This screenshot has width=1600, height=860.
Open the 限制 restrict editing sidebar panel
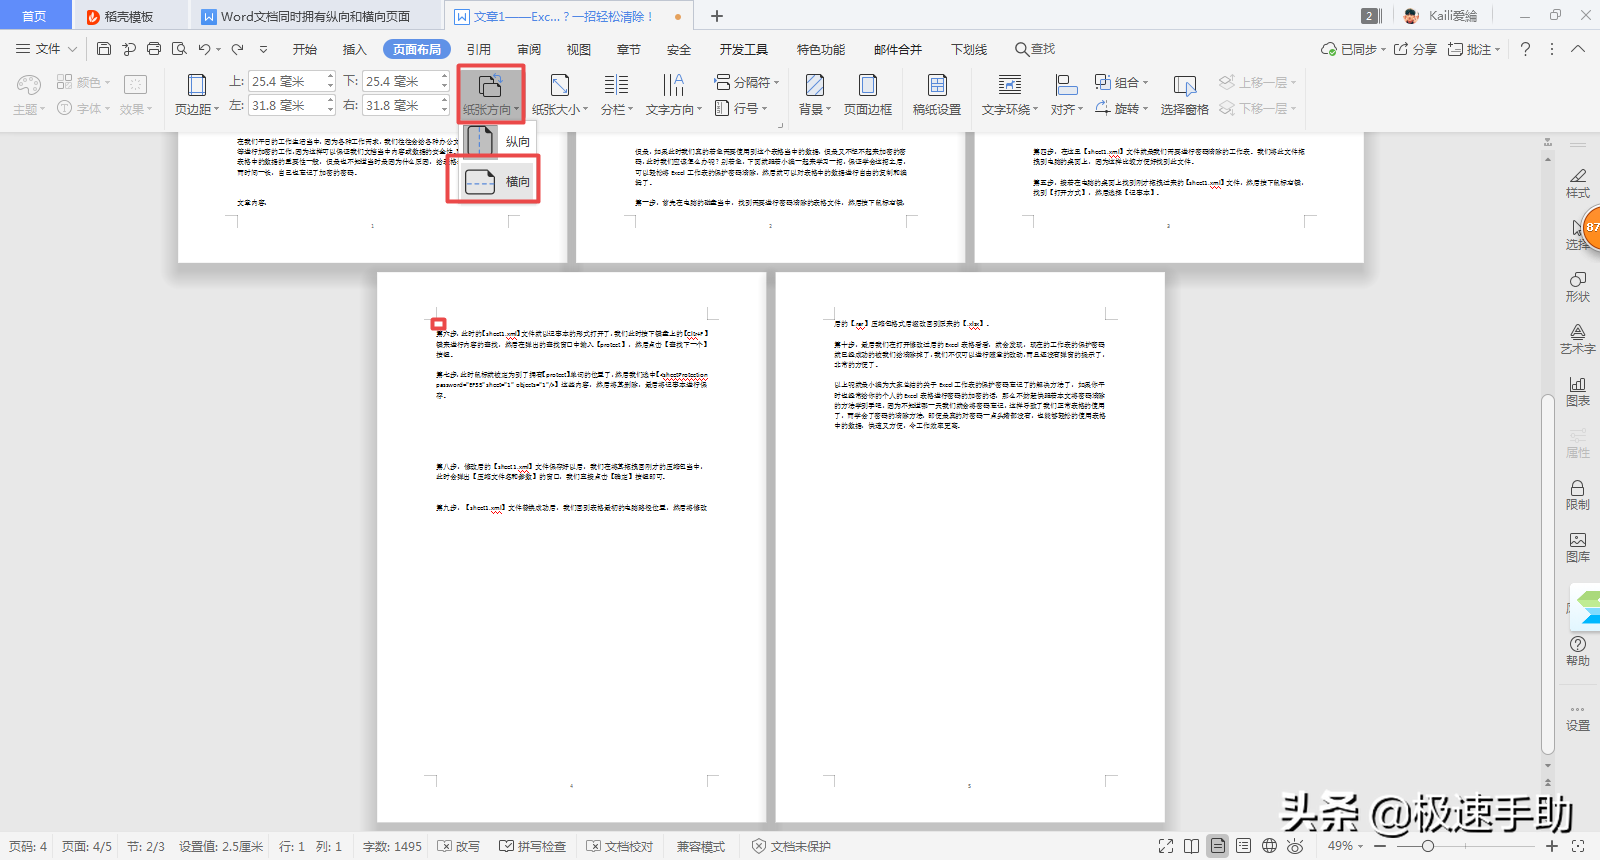(x=1578, y=495)
